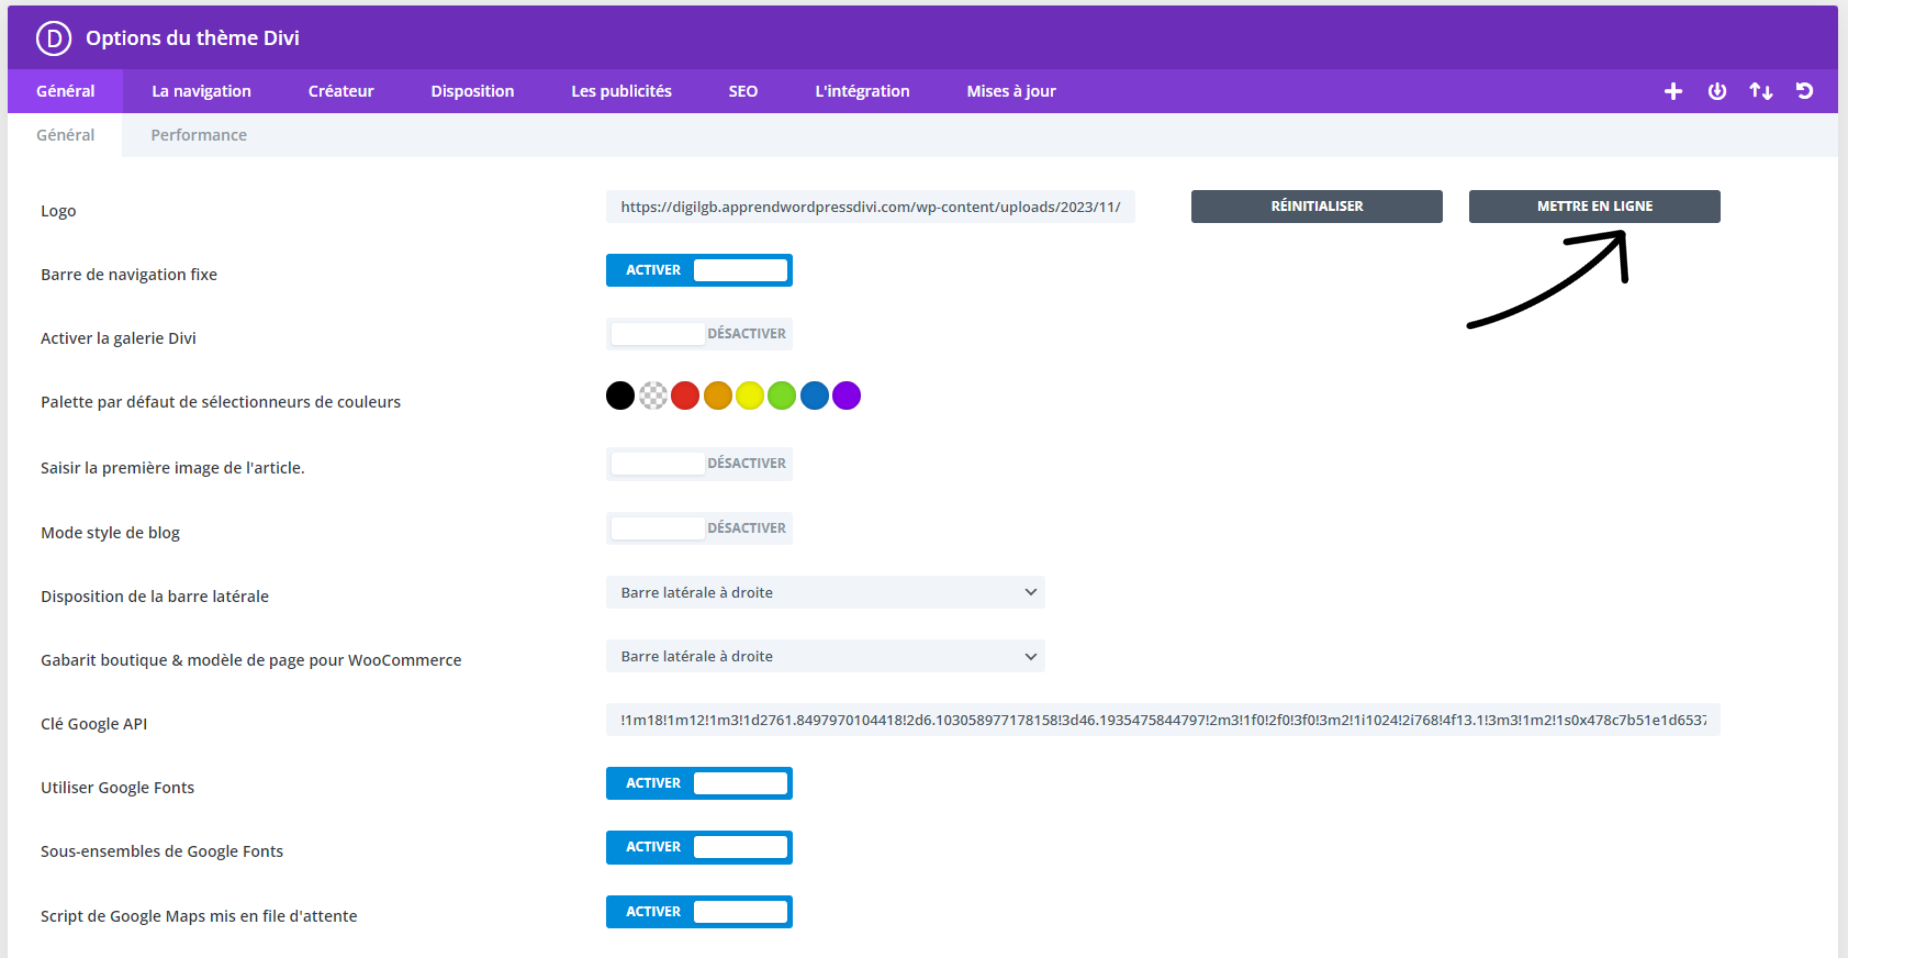Click the plus icon in top bar
The height and width of the screenshot is (972, 1911).
click(x=1673, y=91)
